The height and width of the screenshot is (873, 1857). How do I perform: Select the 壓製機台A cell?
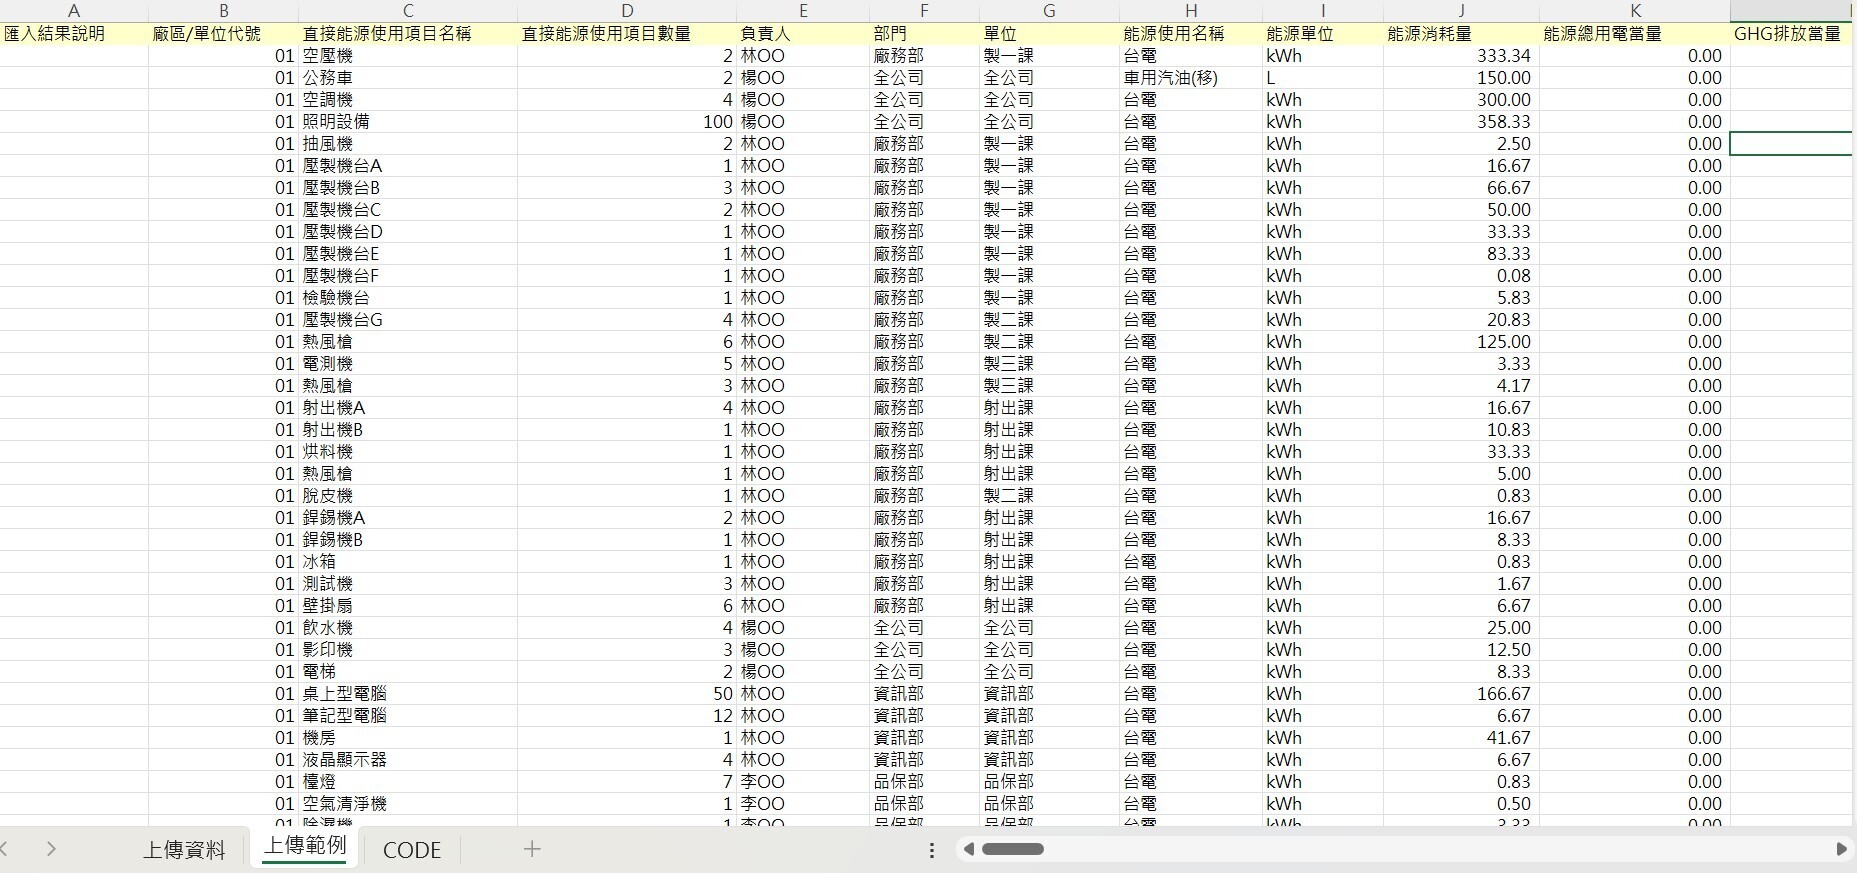(408, 165)
